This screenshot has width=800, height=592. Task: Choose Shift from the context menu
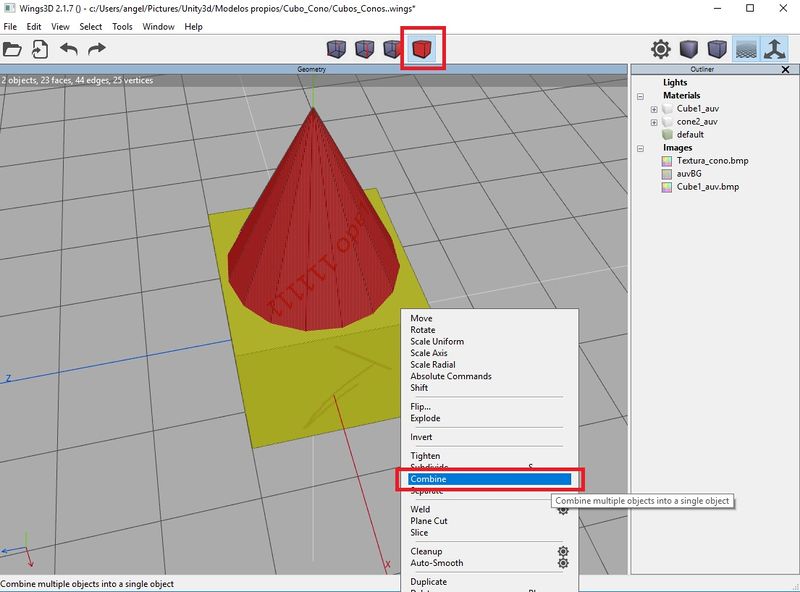[x=419, y=388]
